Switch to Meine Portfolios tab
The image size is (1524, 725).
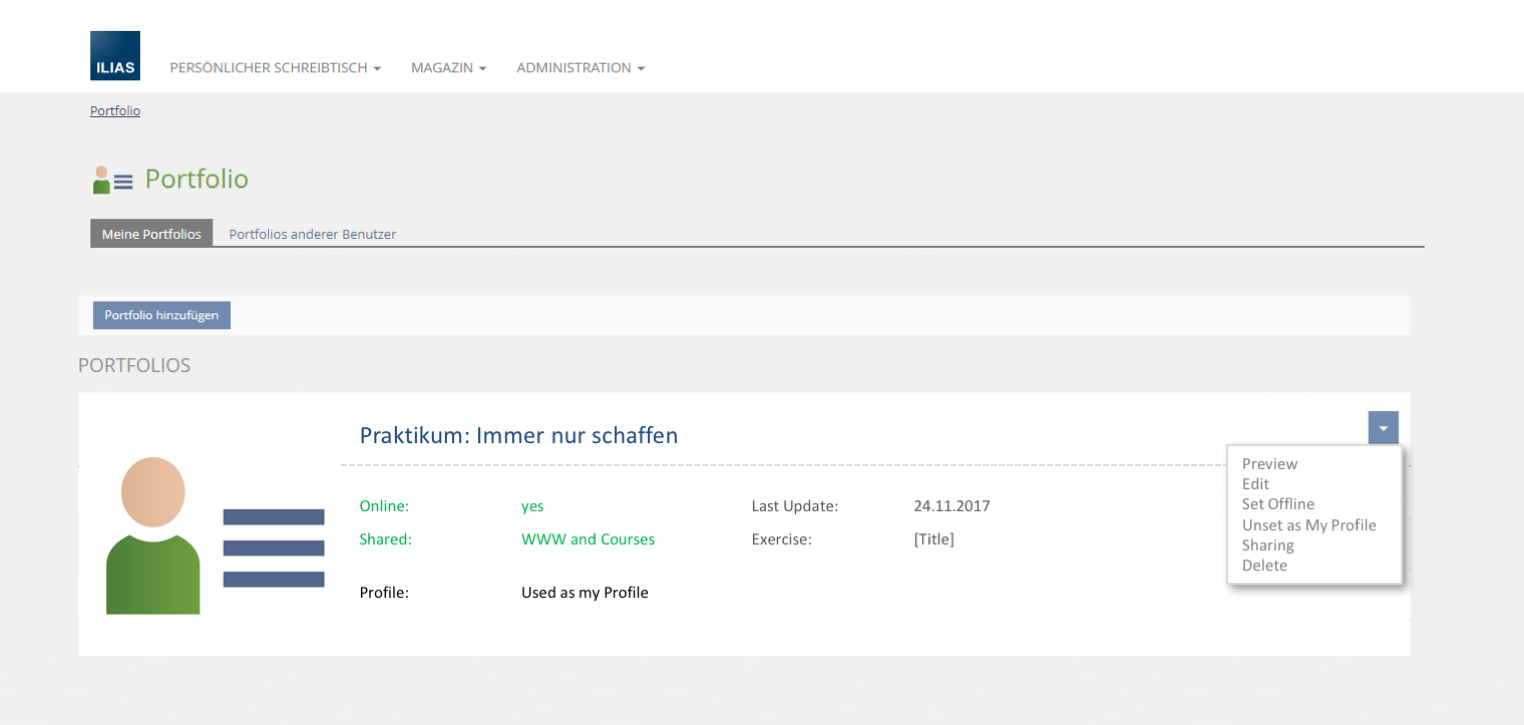tap(151, 234)
